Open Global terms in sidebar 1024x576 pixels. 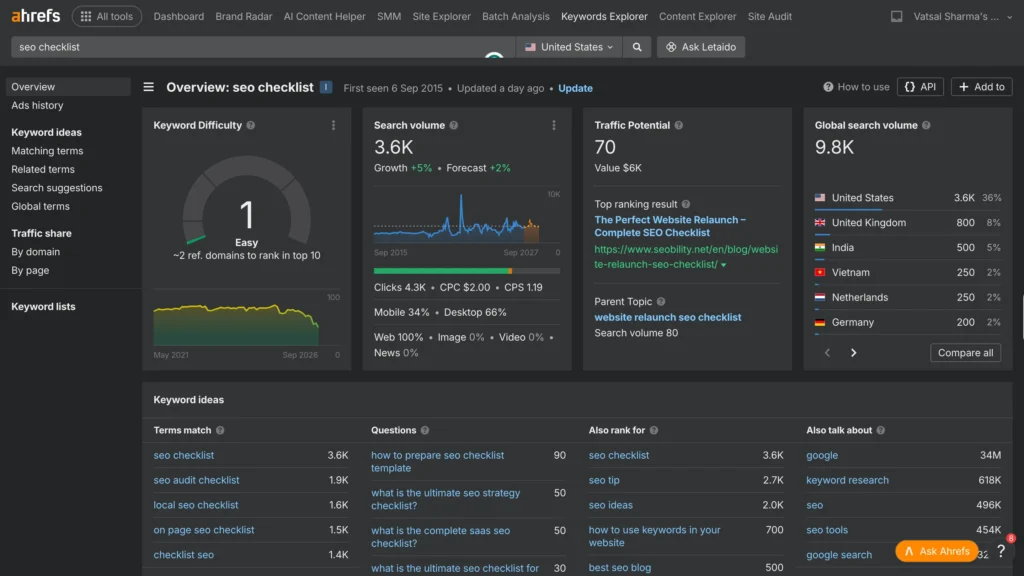point(40,206)
